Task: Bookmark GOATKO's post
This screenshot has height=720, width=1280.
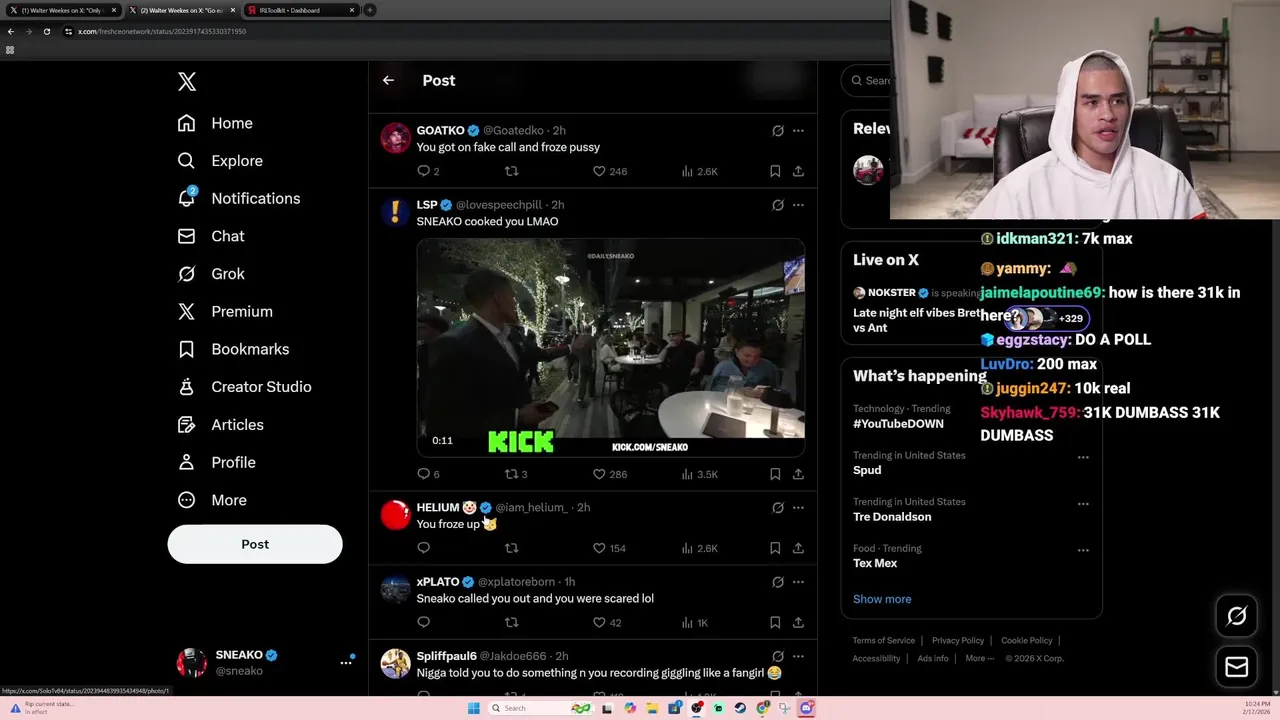Action: 775,171
